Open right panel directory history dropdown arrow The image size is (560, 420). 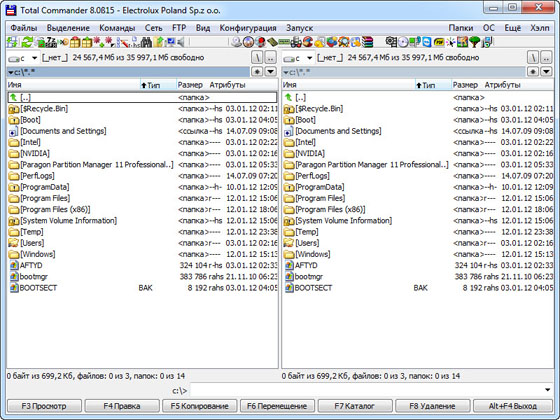point(546,72)
